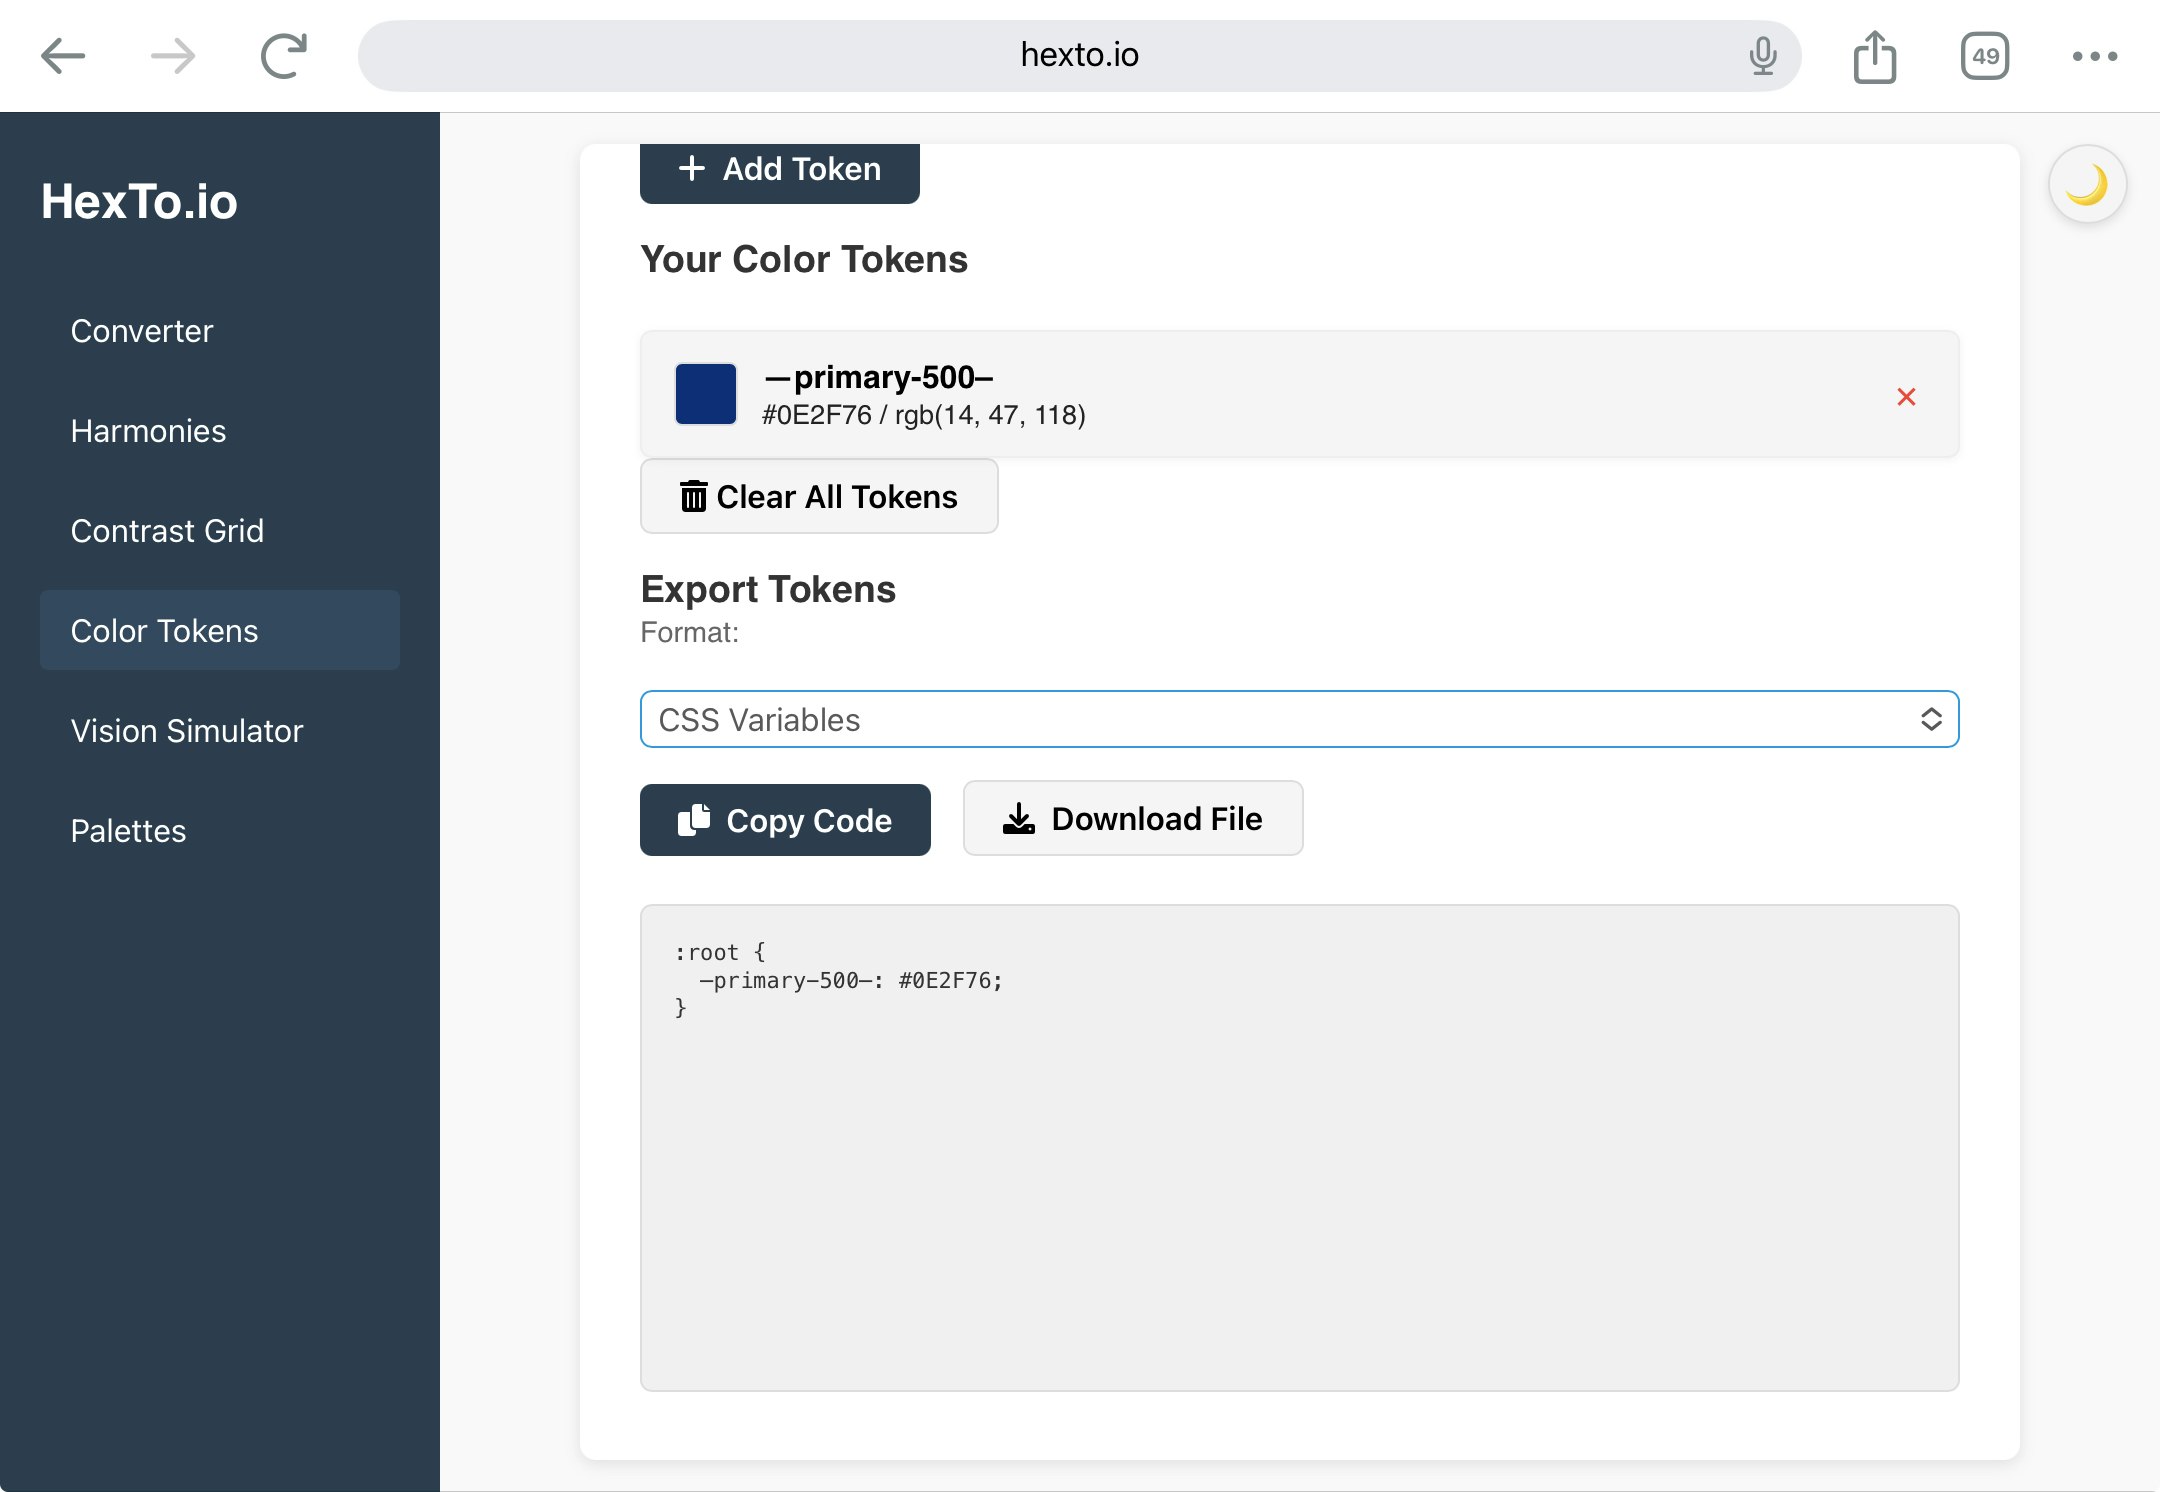
Task: Click Copy Code button
Action: point(785,820)
